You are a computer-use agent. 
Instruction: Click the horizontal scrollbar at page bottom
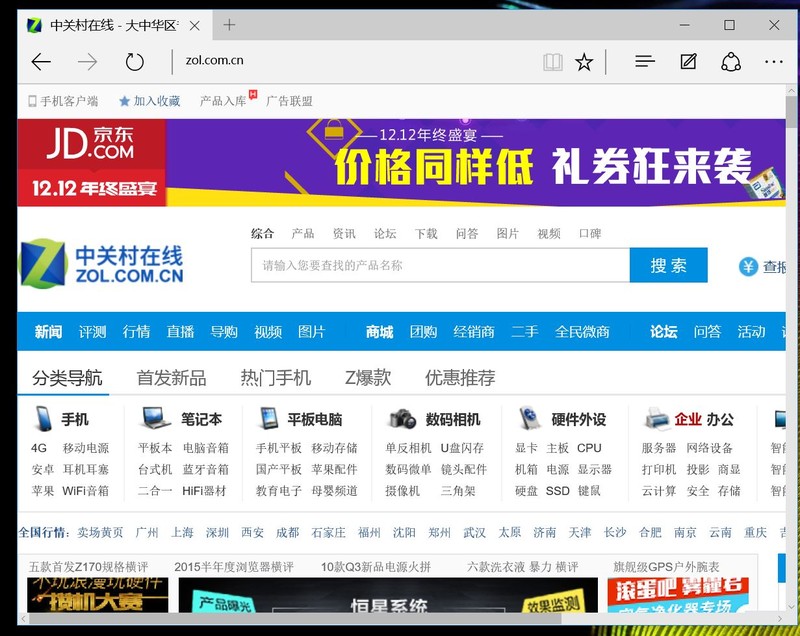point(296,619)
